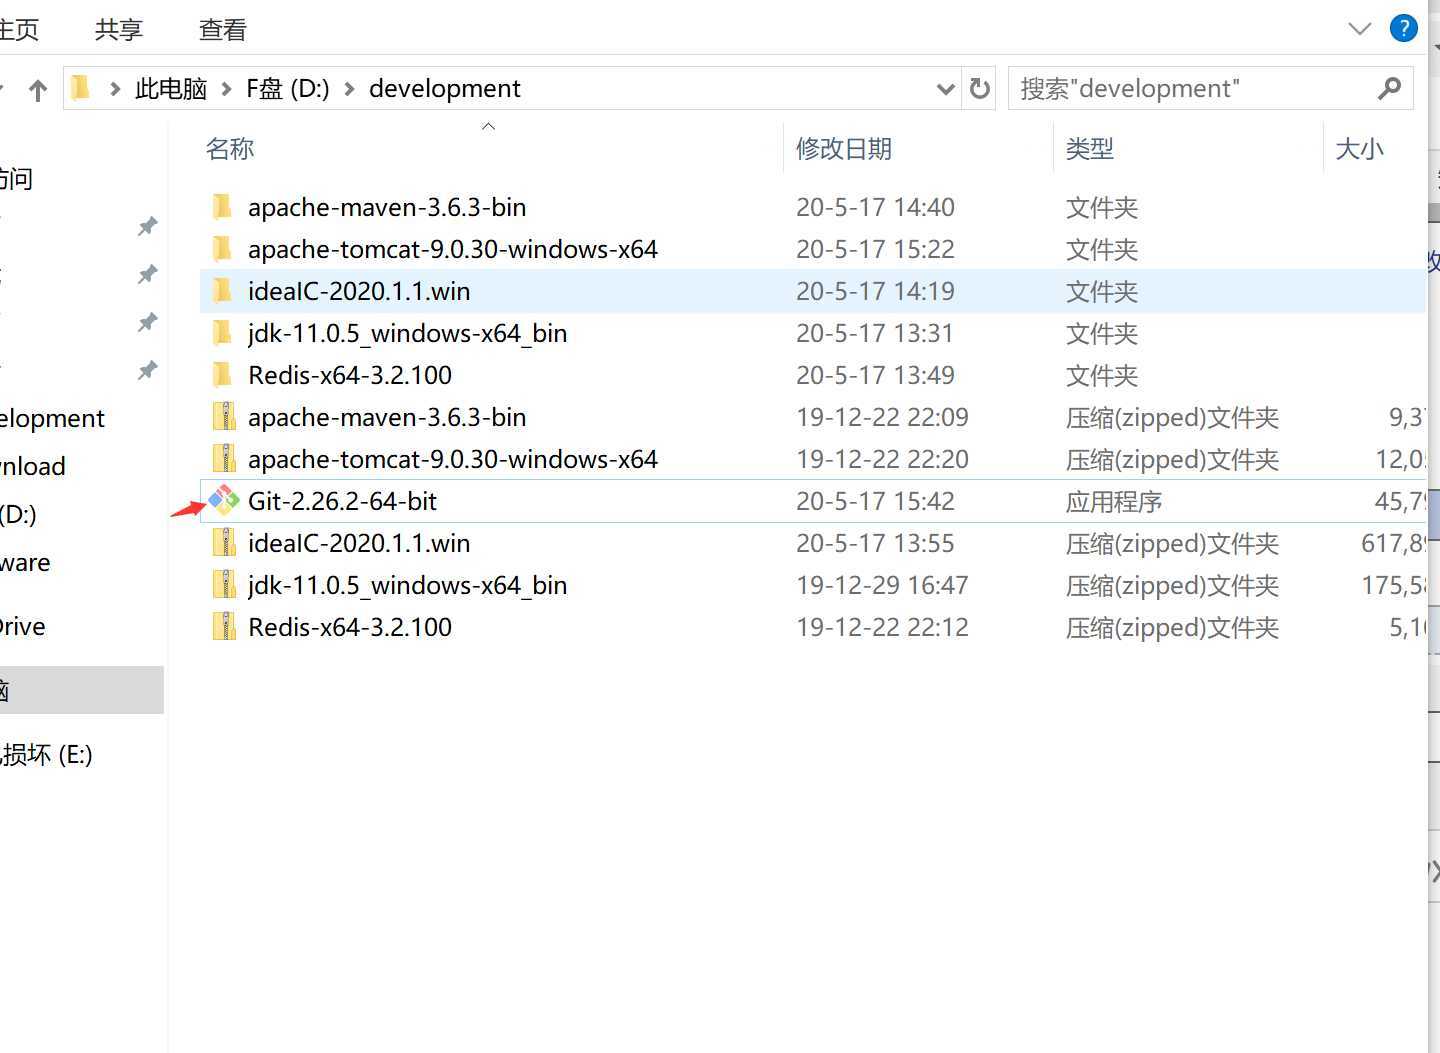Navigate to F盘 (D:) in breadcrumb
The width and height of the screenshot is (1440, 1053).
(288, 89)
